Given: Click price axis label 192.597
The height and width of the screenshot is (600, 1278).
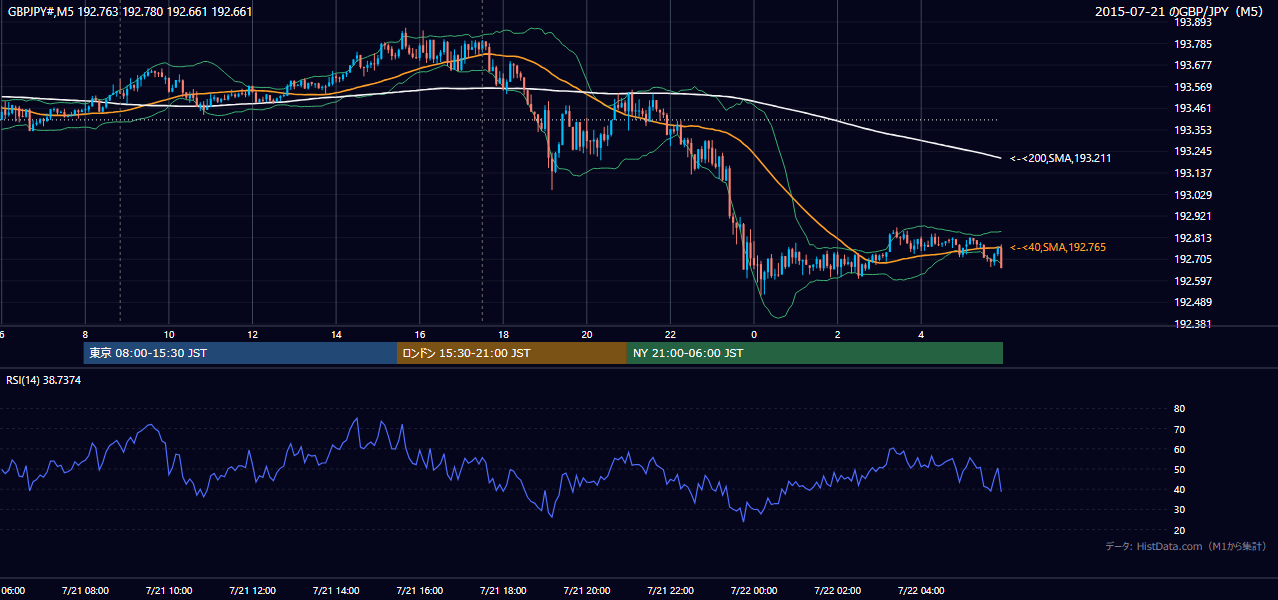Looking at the screenshot, I should tap(1193, 281).
